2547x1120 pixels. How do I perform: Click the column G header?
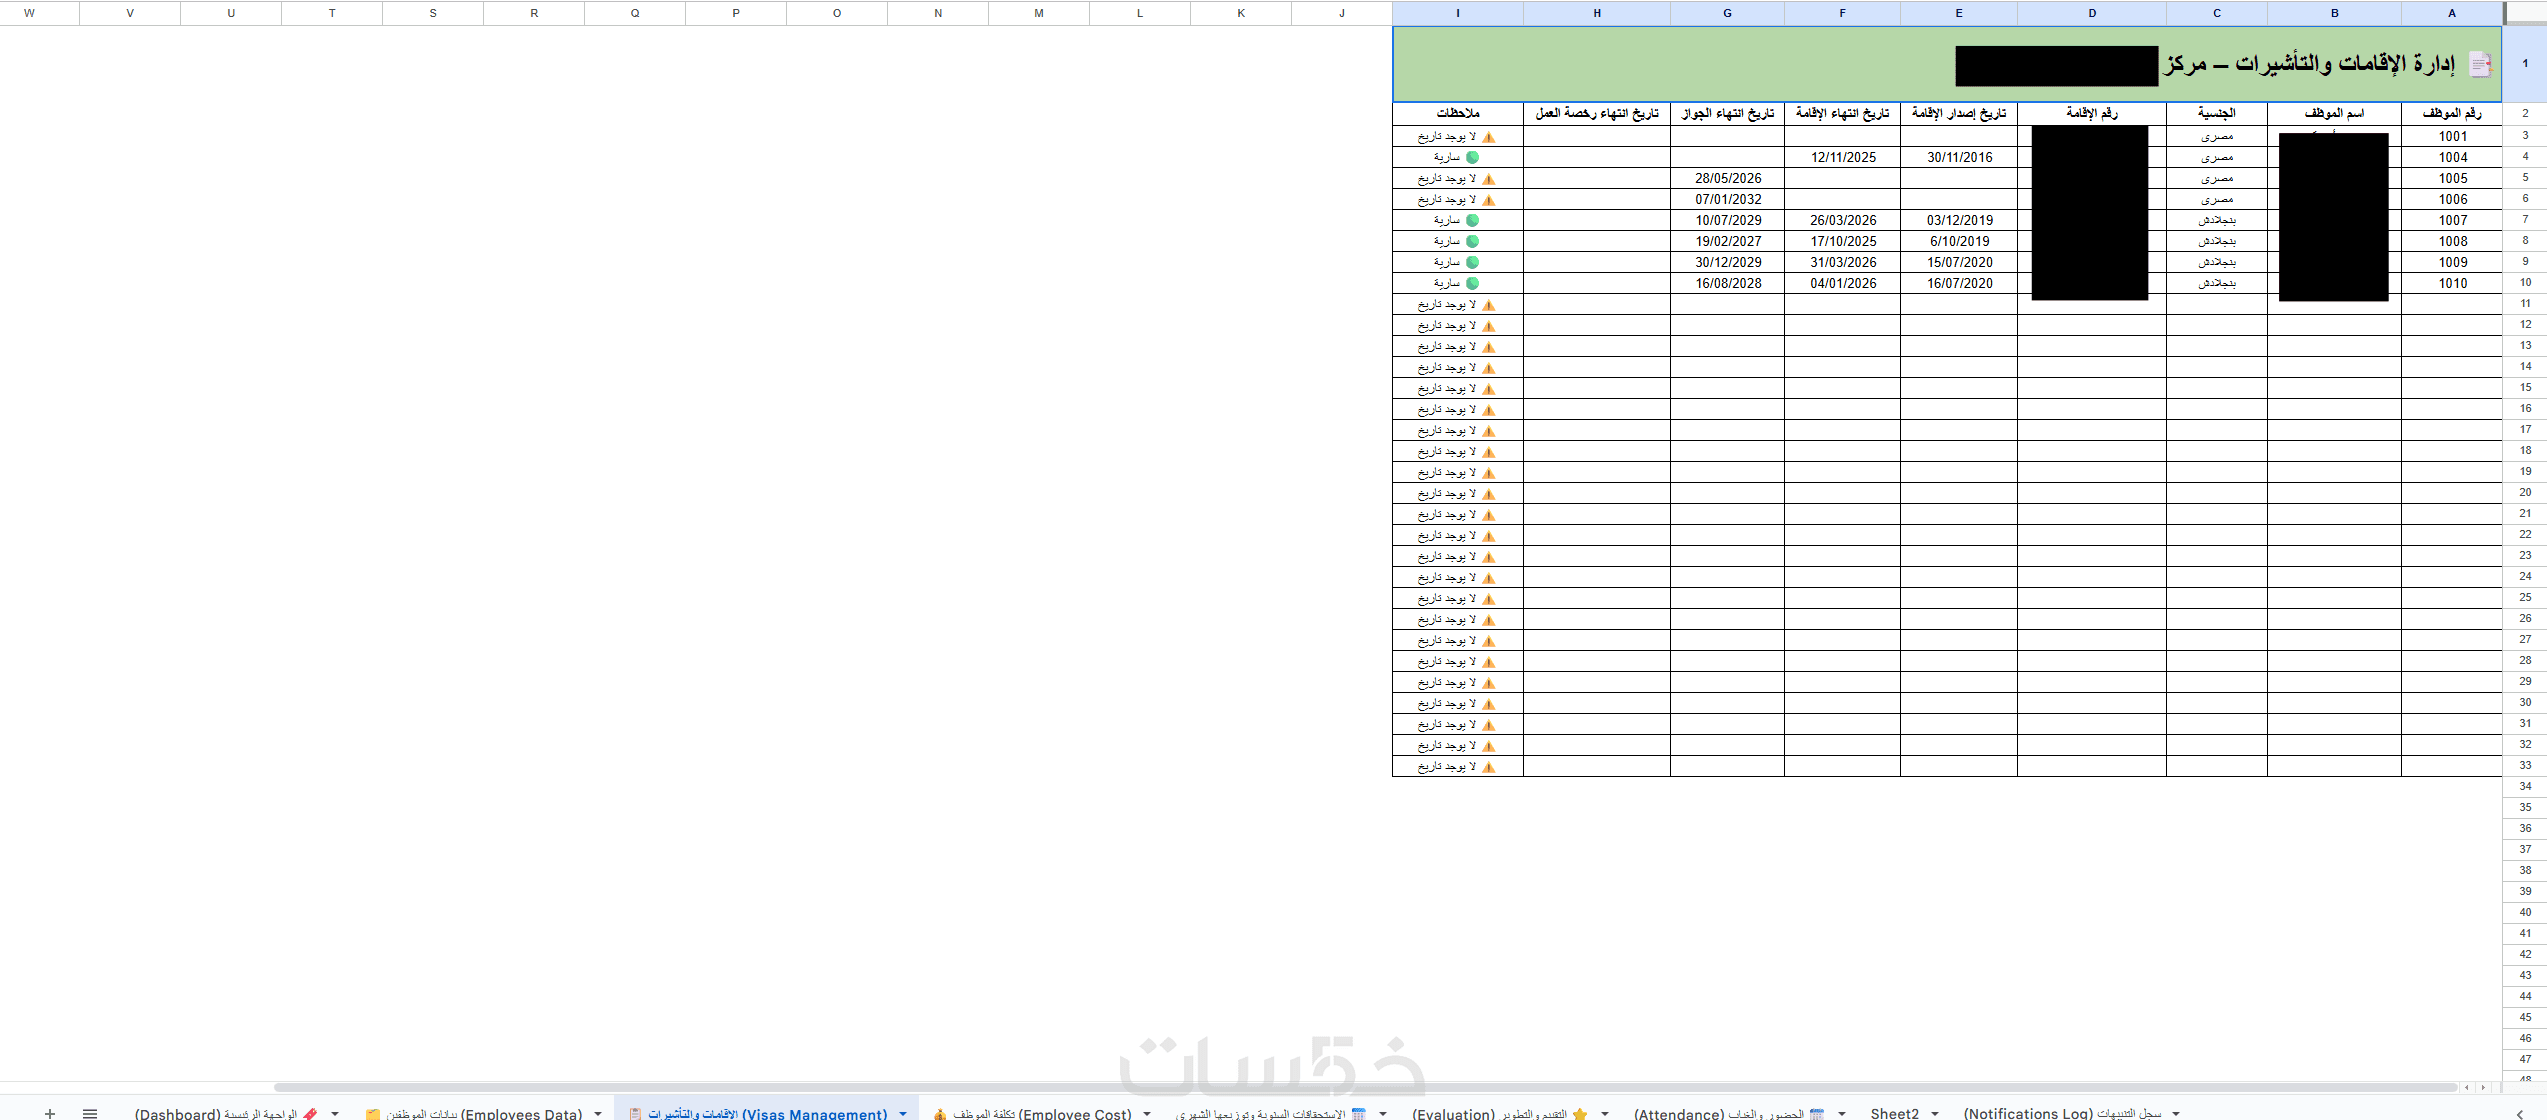1727,13
